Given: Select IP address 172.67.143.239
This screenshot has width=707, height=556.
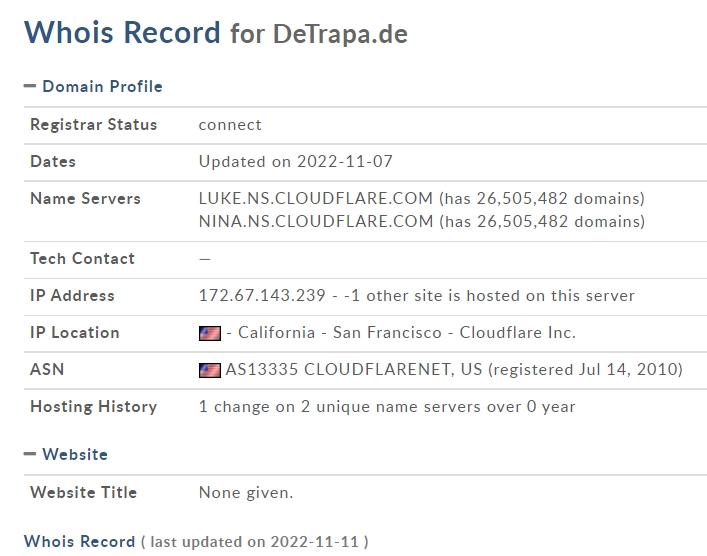Looking at the screenshot, I should coord(262,295).
